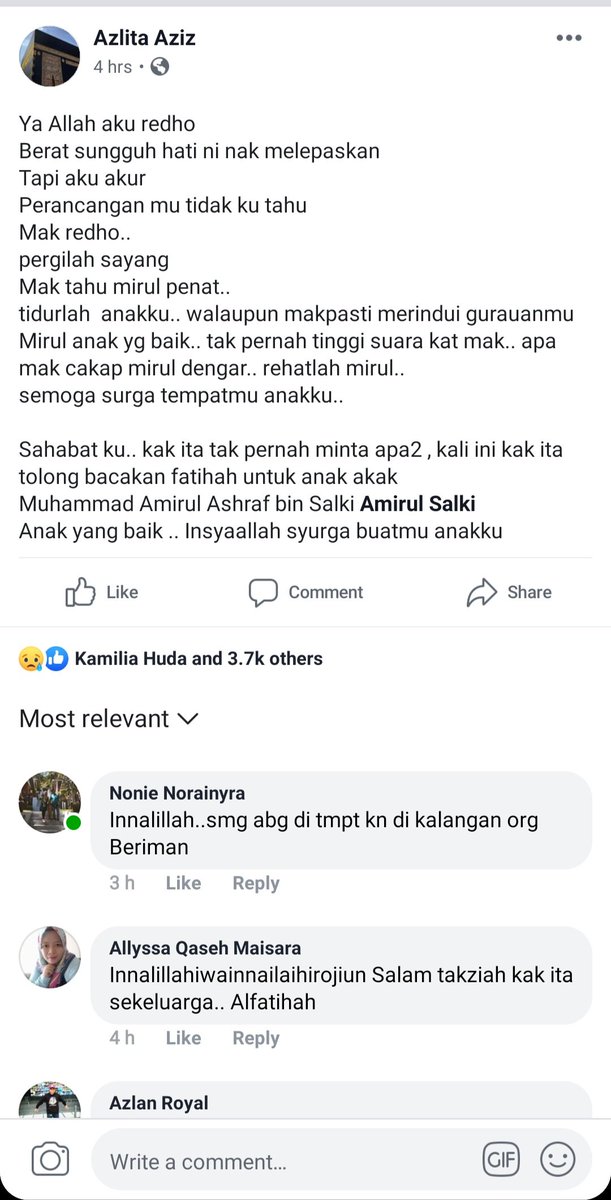The width and height of the screenshot is (611, 1200).
Task: Open the three-dot post options menu
Action: click(568, 39)
